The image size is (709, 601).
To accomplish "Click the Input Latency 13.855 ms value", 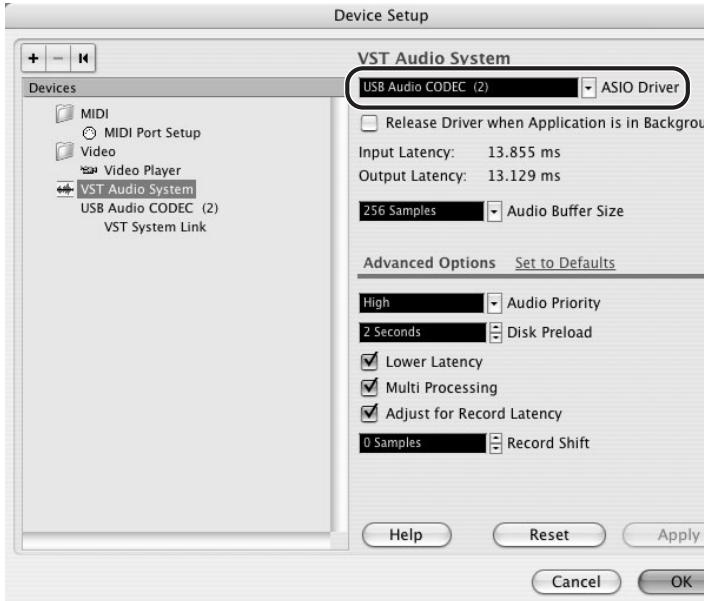I will [524, 152].
